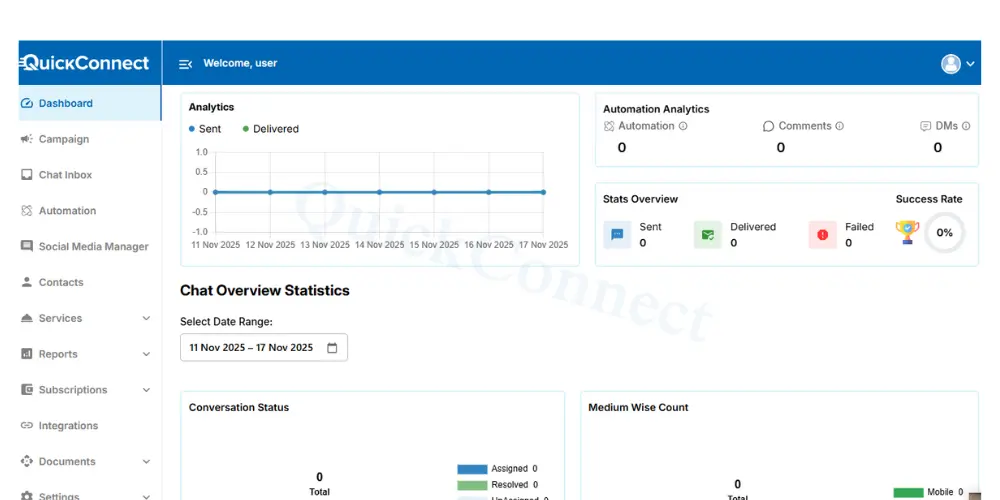Click the Welcome, user text
This screenshot has width=1000, height=500.
pos(240,63)
